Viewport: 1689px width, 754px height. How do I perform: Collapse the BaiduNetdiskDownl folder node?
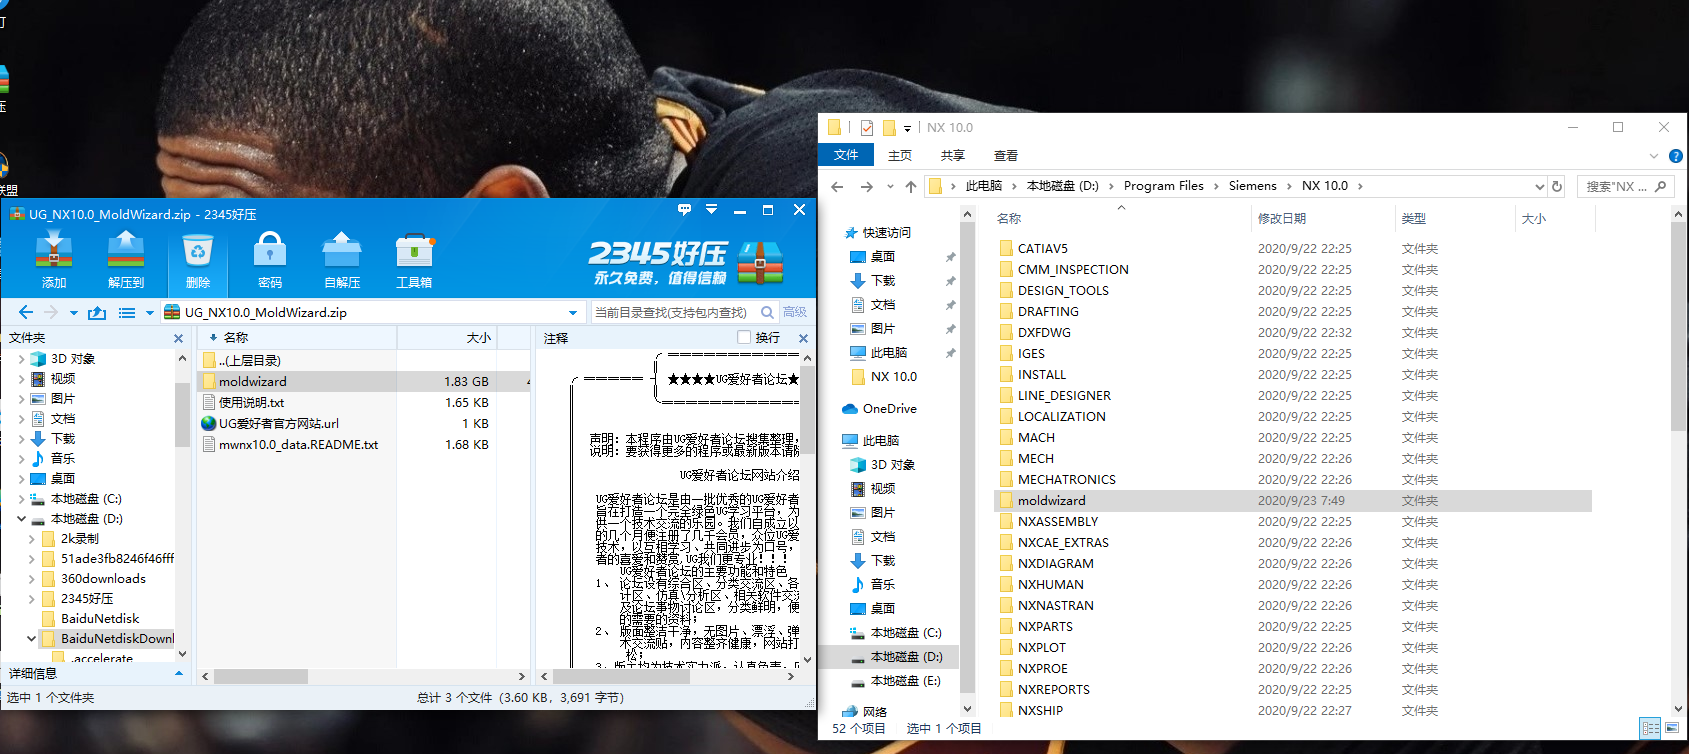pyautogui.click(x=32, y=638)
